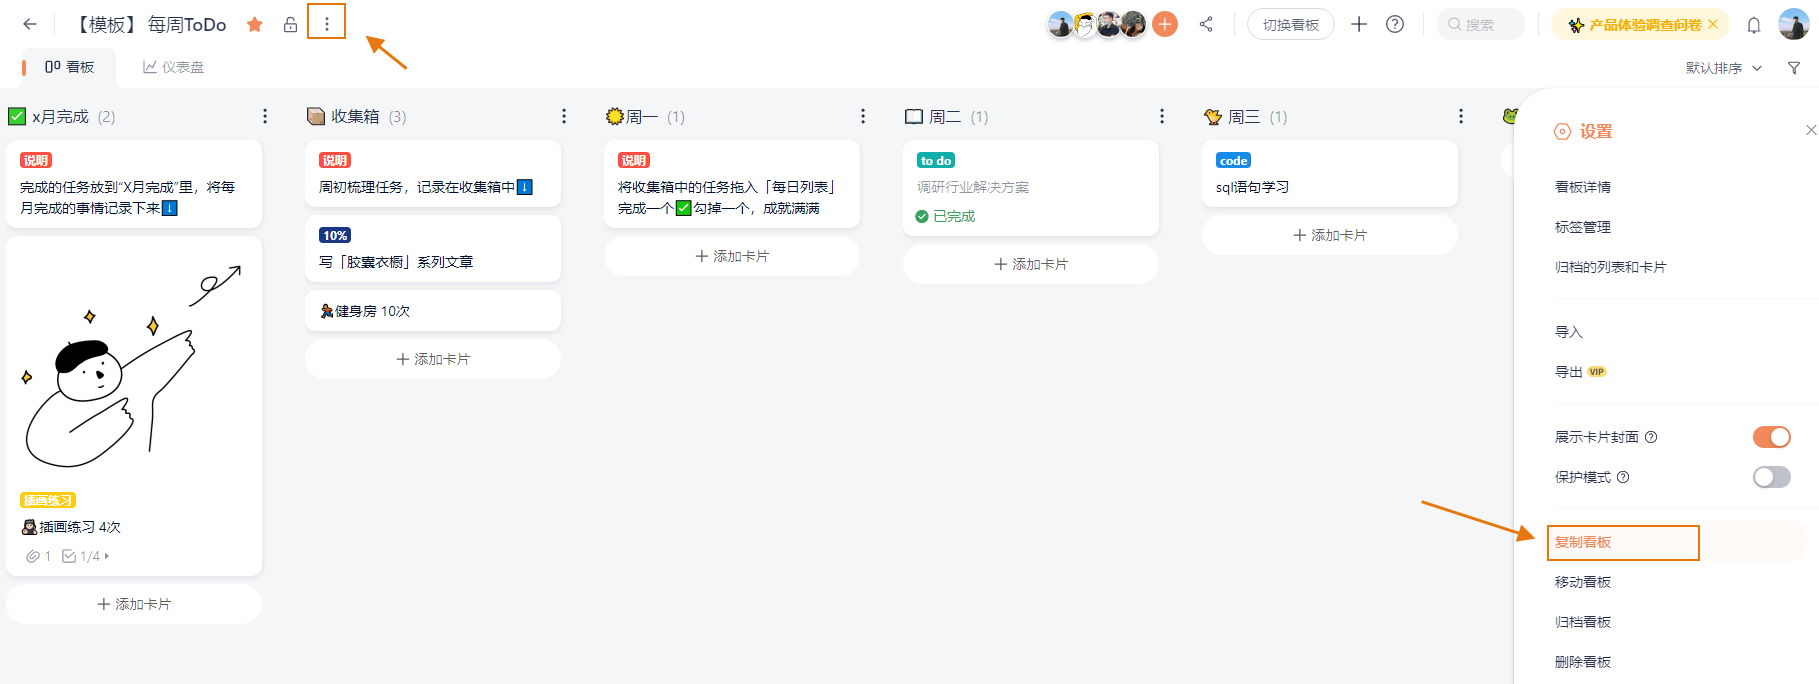1819x684 pixels.
Task: Enable the 保护模式 switch
Action: pyautogui.click(x=1771, y=477)
